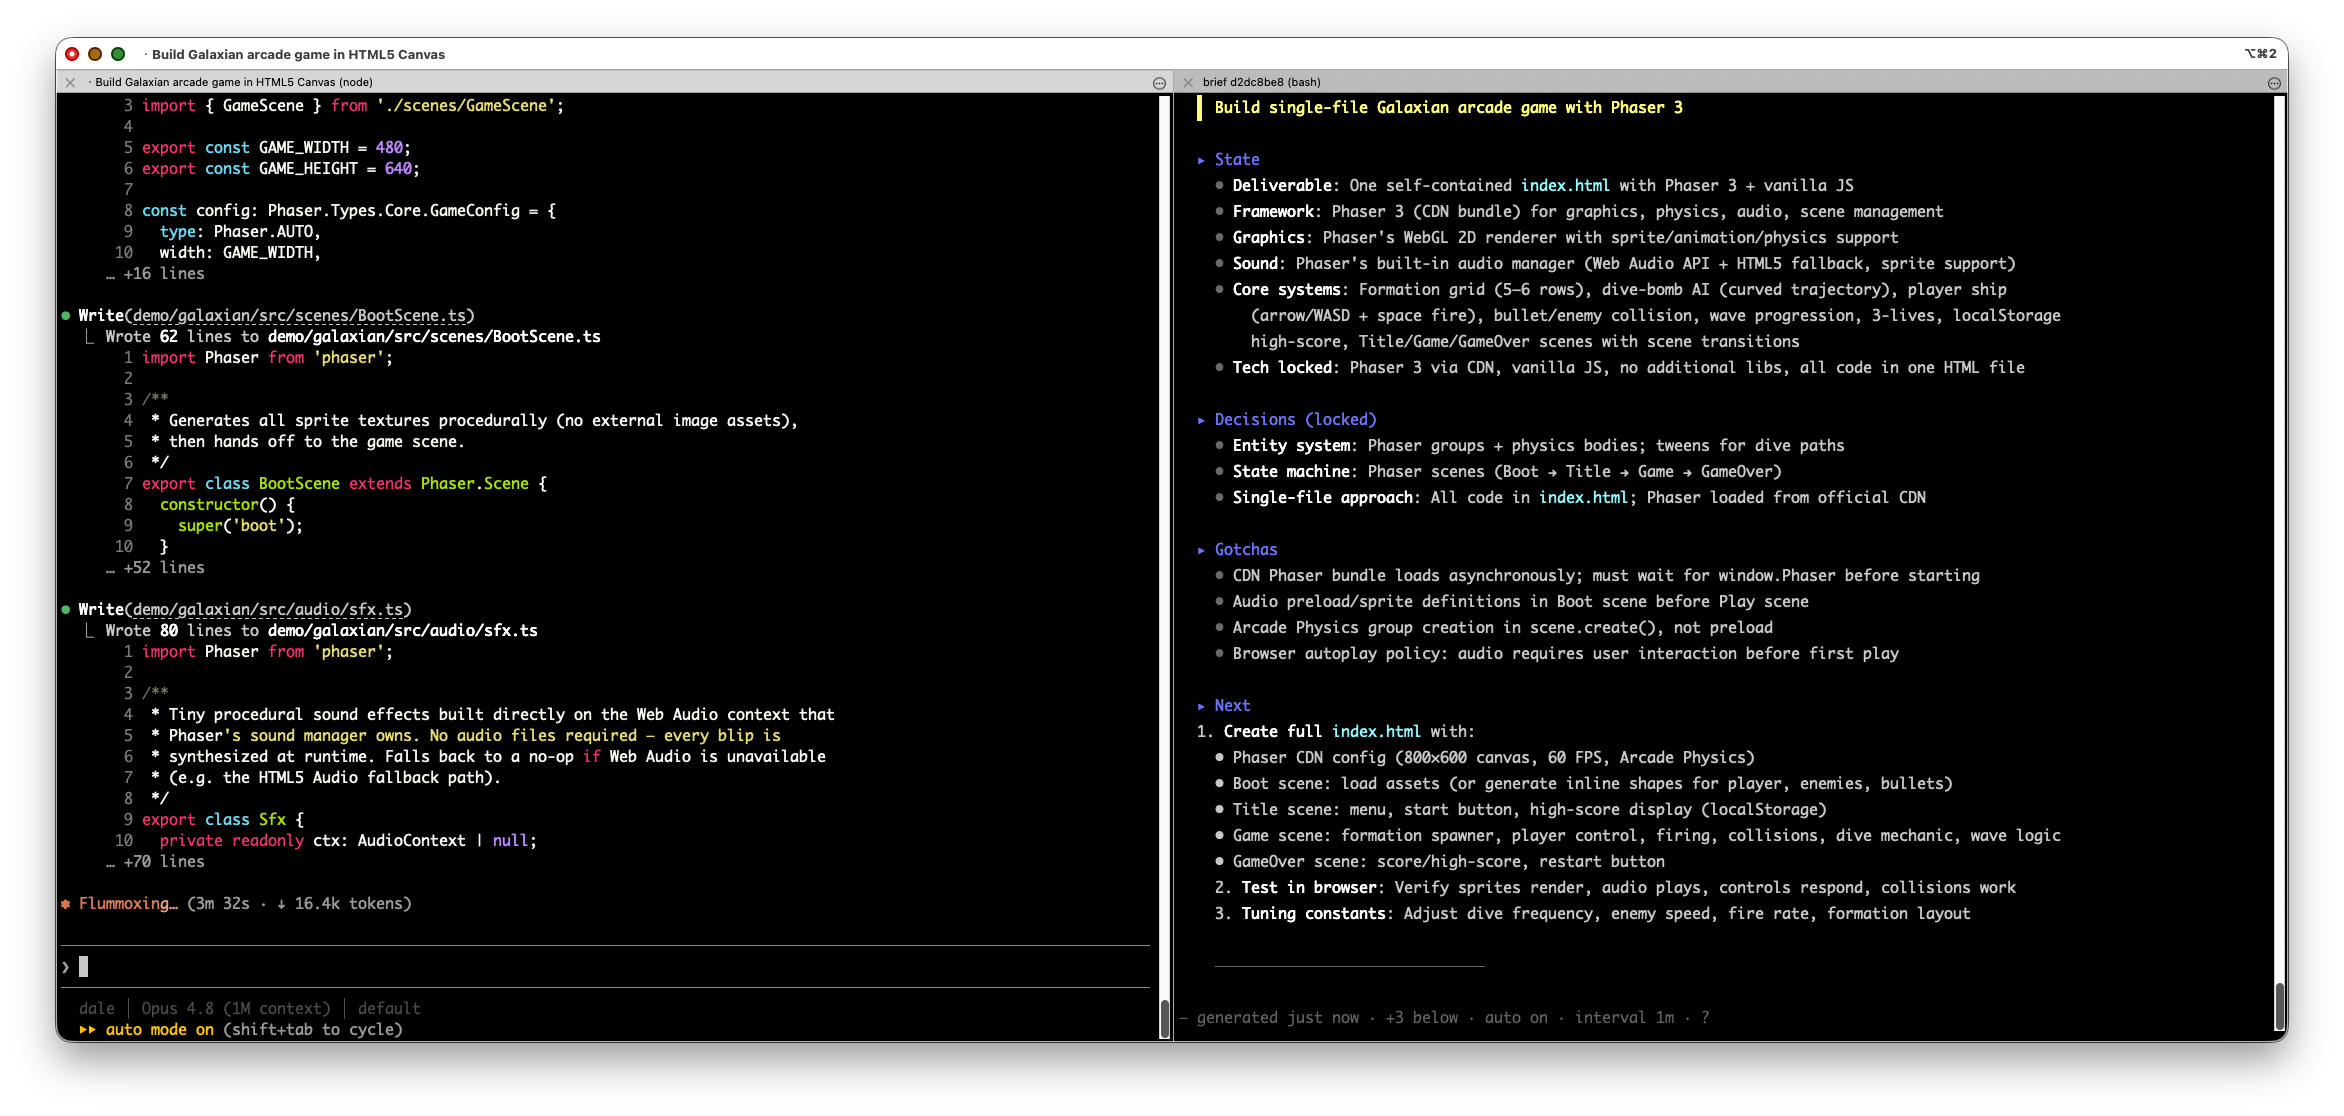Collapse the Gotchas section triangle
The image size is (2344, 1116).
[x=1201, y=550]
